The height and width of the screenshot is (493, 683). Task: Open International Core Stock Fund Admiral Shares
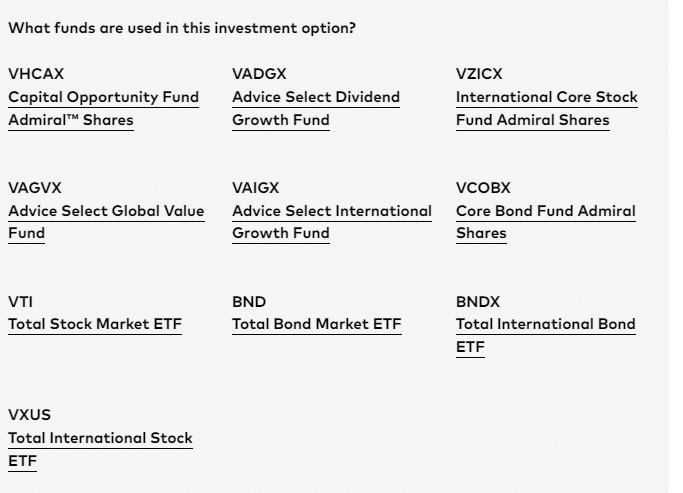(x=547, y=108)
